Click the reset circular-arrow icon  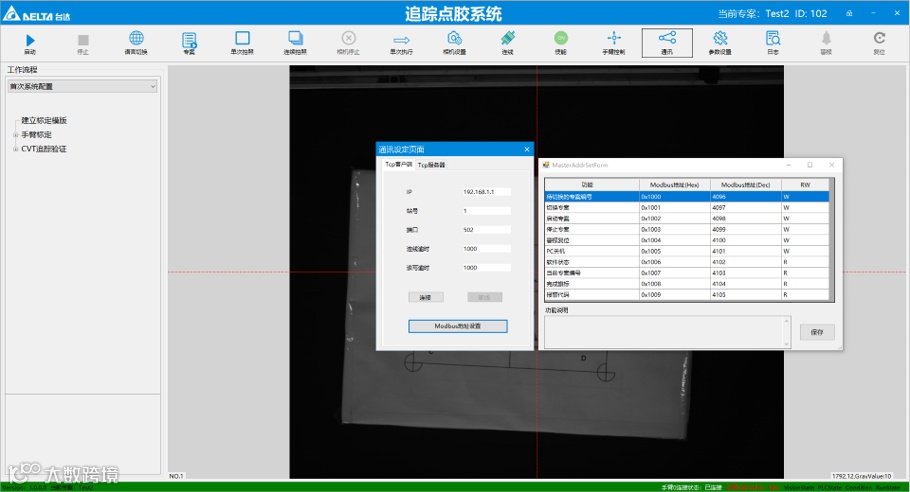coord(879,38)
